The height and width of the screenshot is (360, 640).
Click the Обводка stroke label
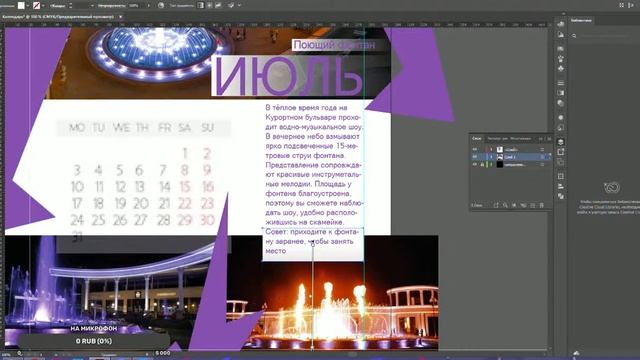click(x=58, y=6)
